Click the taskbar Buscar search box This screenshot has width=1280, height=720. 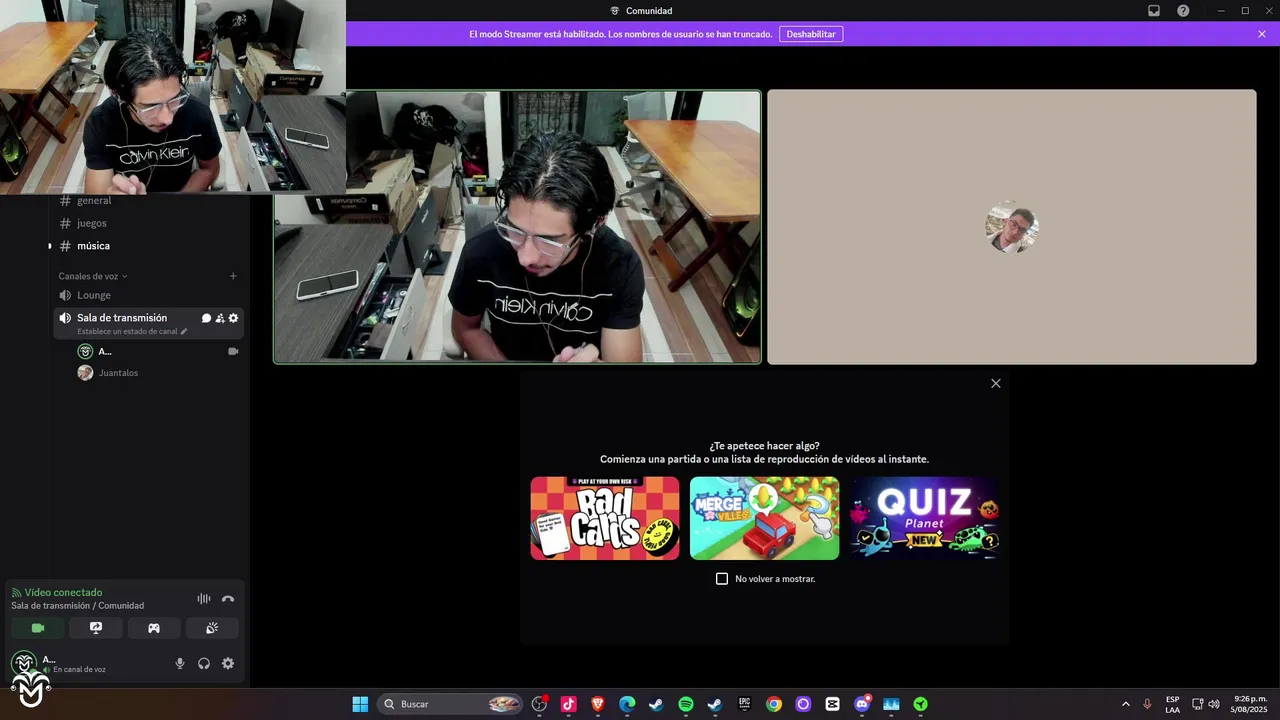(x=450, y=704)
